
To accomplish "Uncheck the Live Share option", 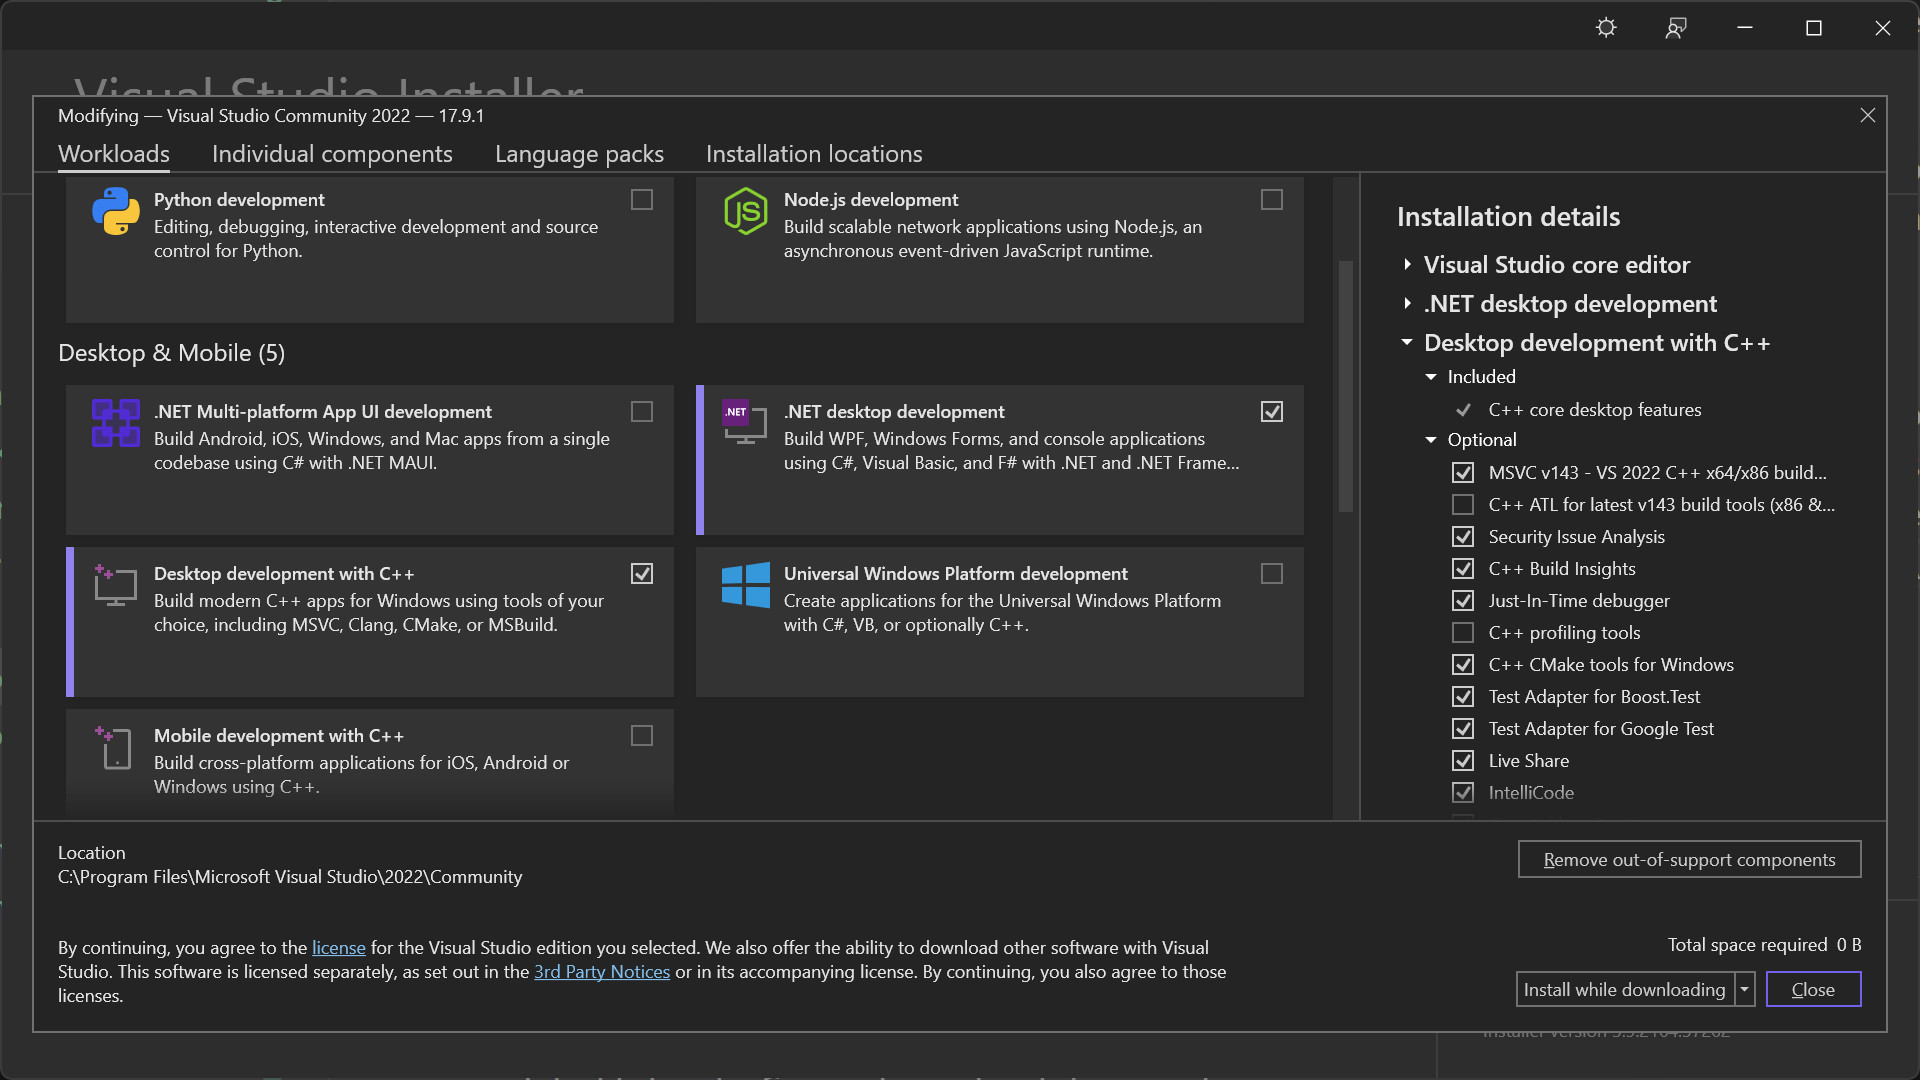I will [1463, 761].
